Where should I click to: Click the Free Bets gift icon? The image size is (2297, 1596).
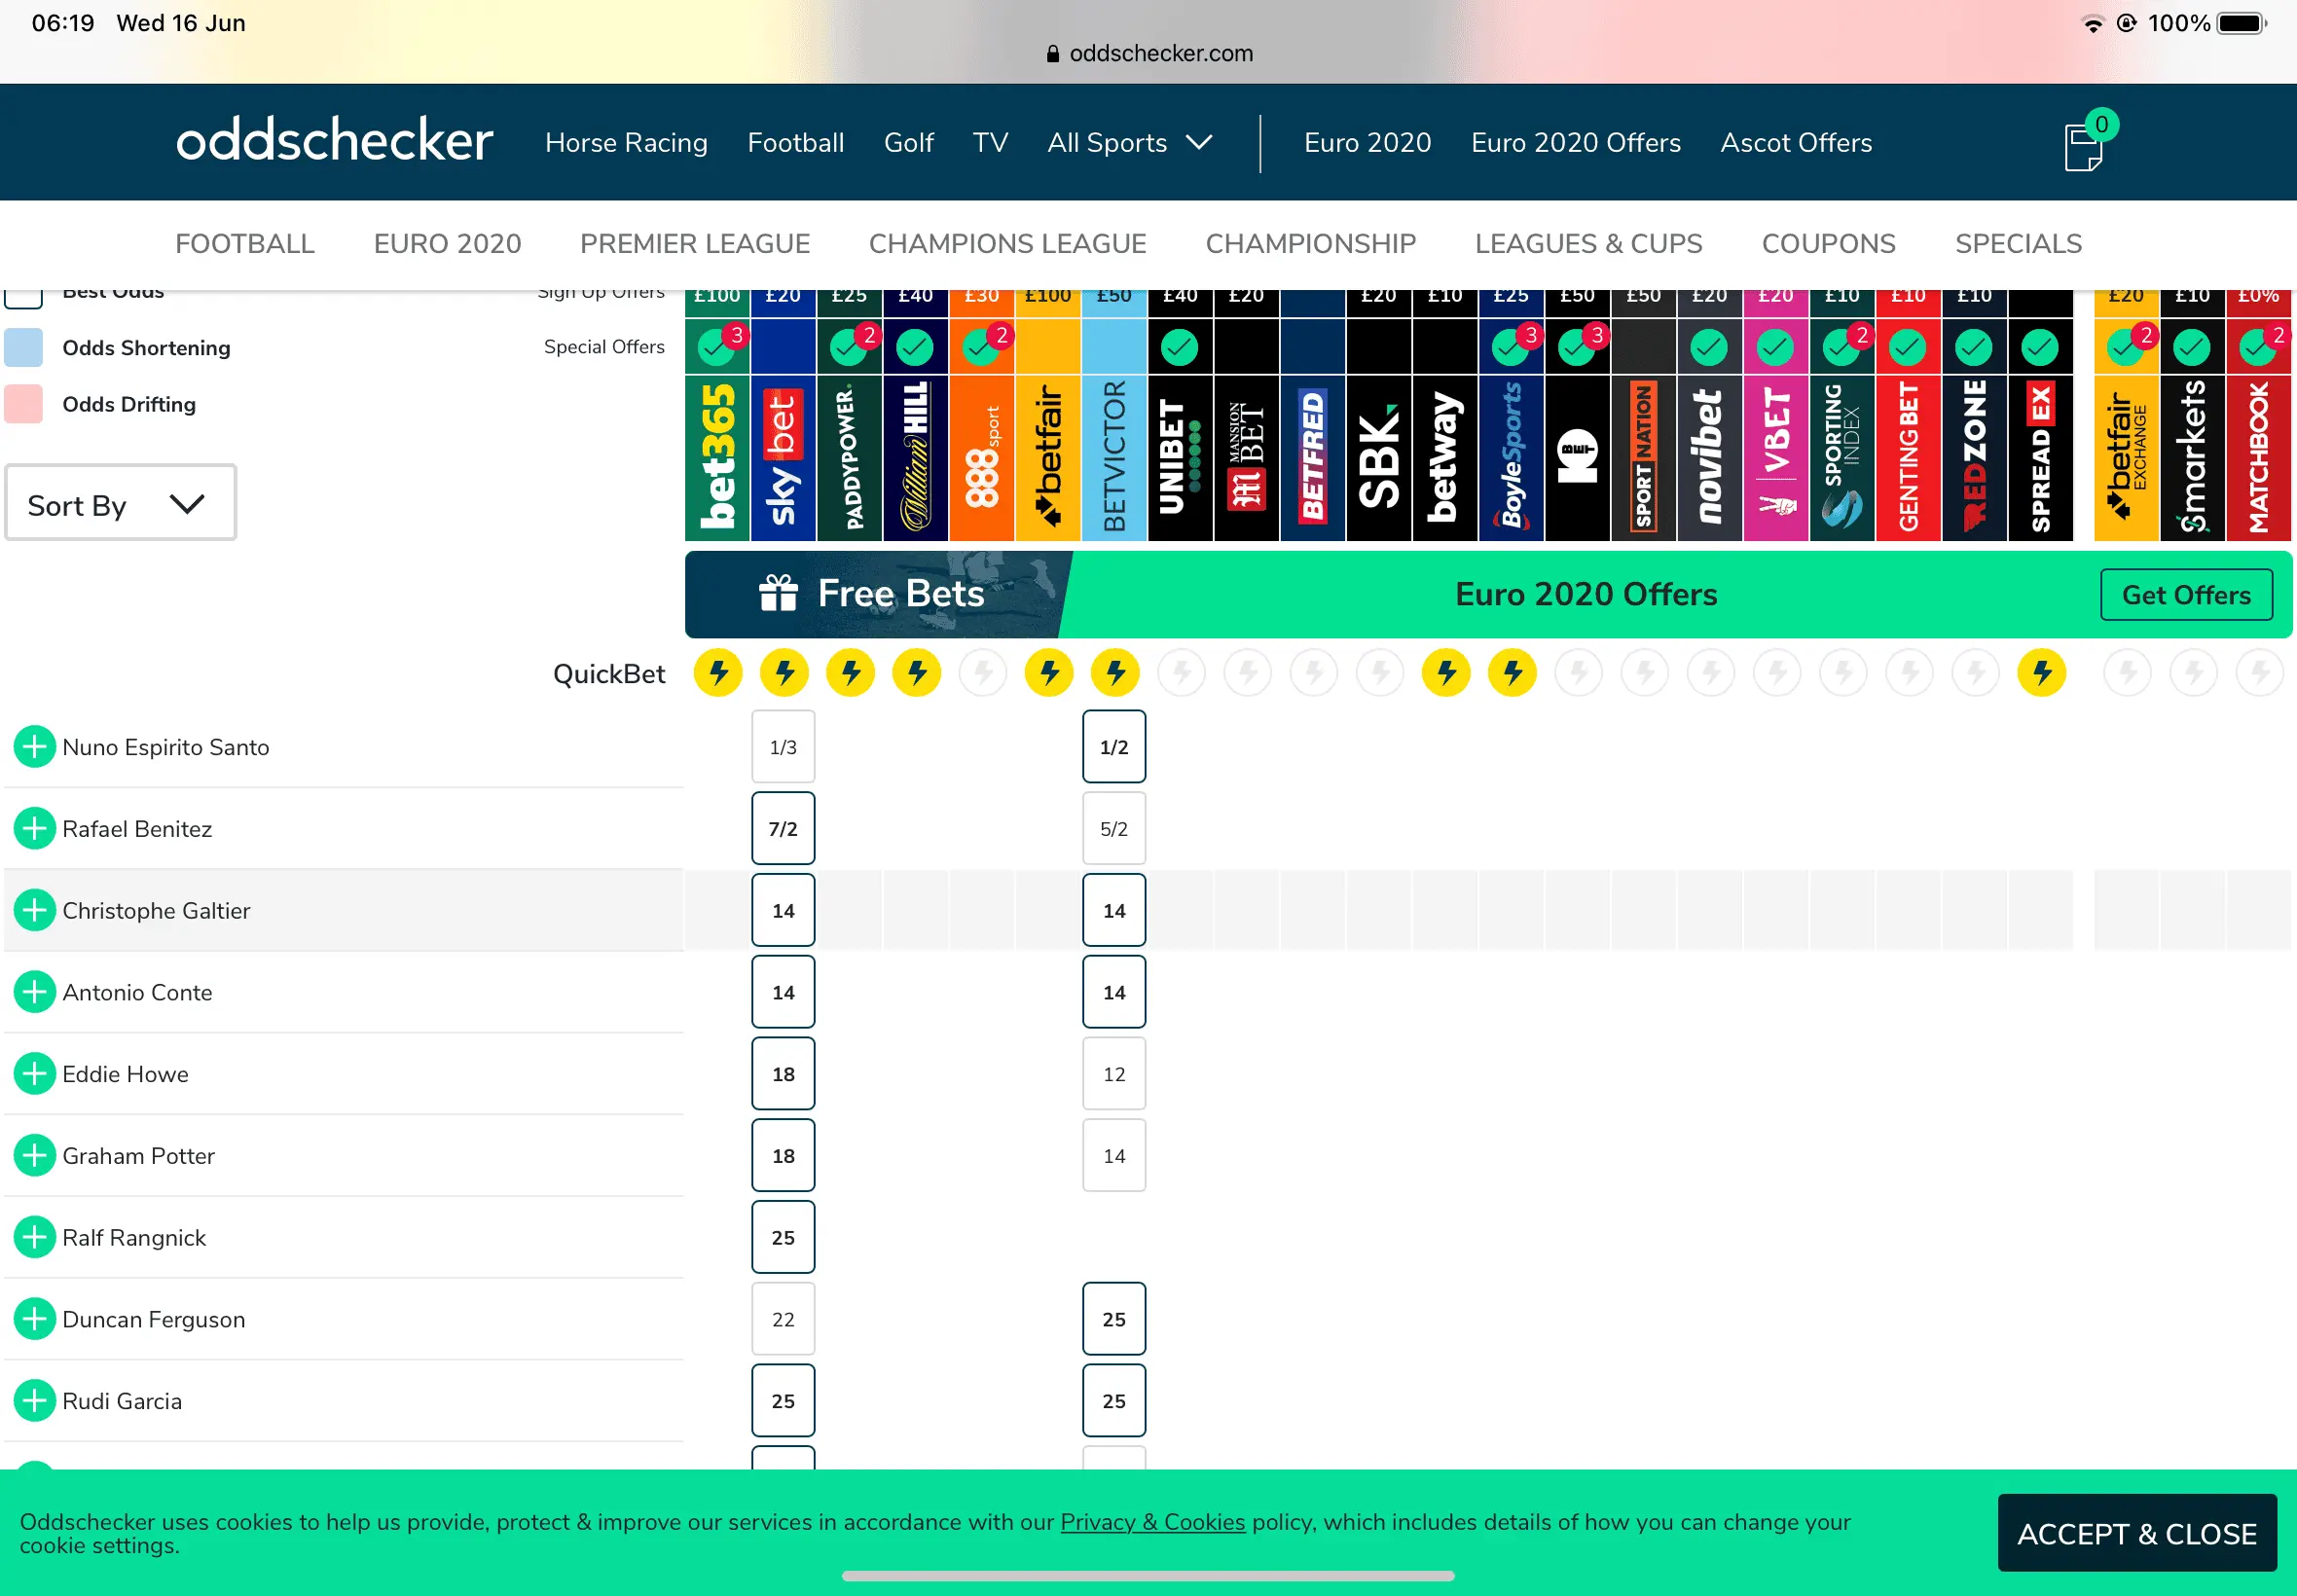(778, 594)
